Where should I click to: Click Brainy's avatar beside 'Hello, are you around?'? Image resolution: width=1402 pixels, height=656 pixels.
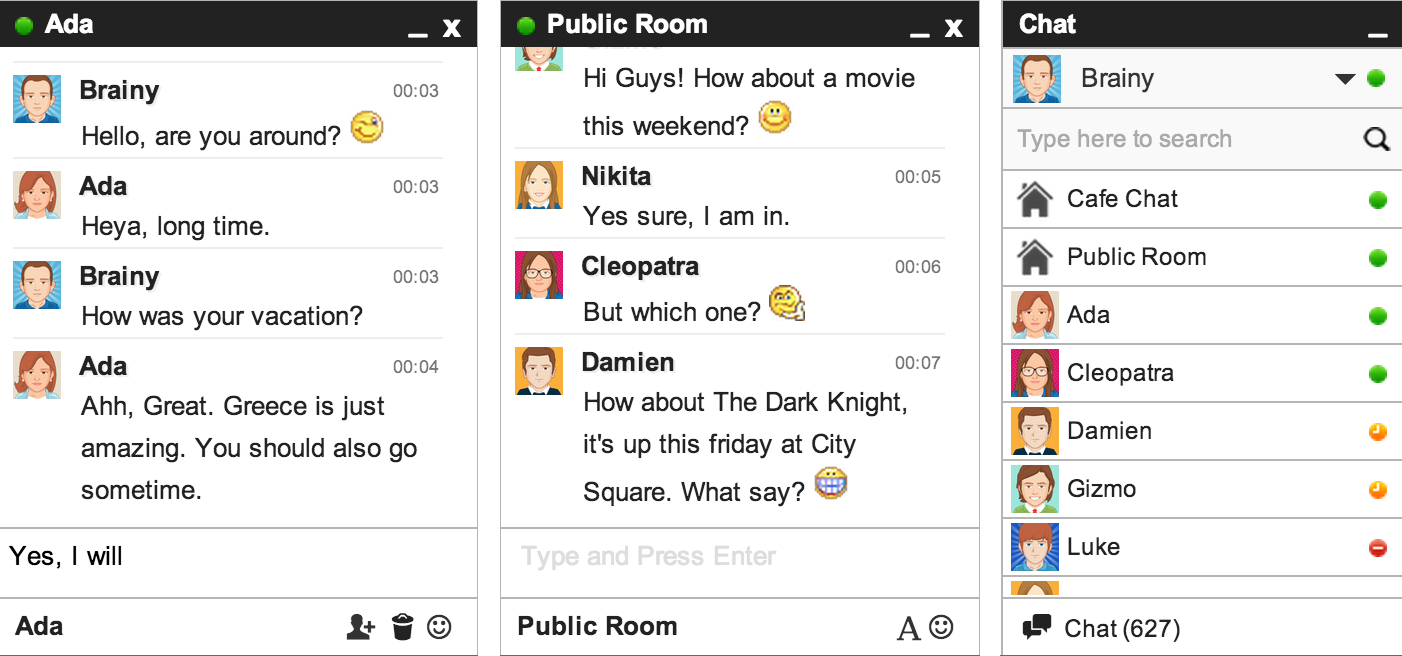coord(37,99)
